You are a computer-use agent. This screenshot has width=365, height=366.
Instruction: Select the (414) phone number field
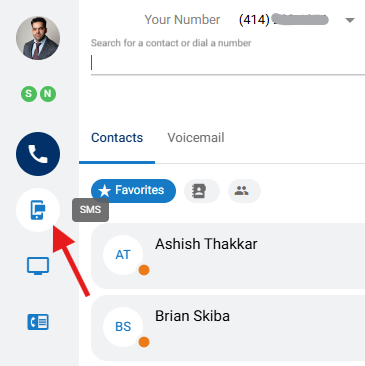tap(284, 20)
